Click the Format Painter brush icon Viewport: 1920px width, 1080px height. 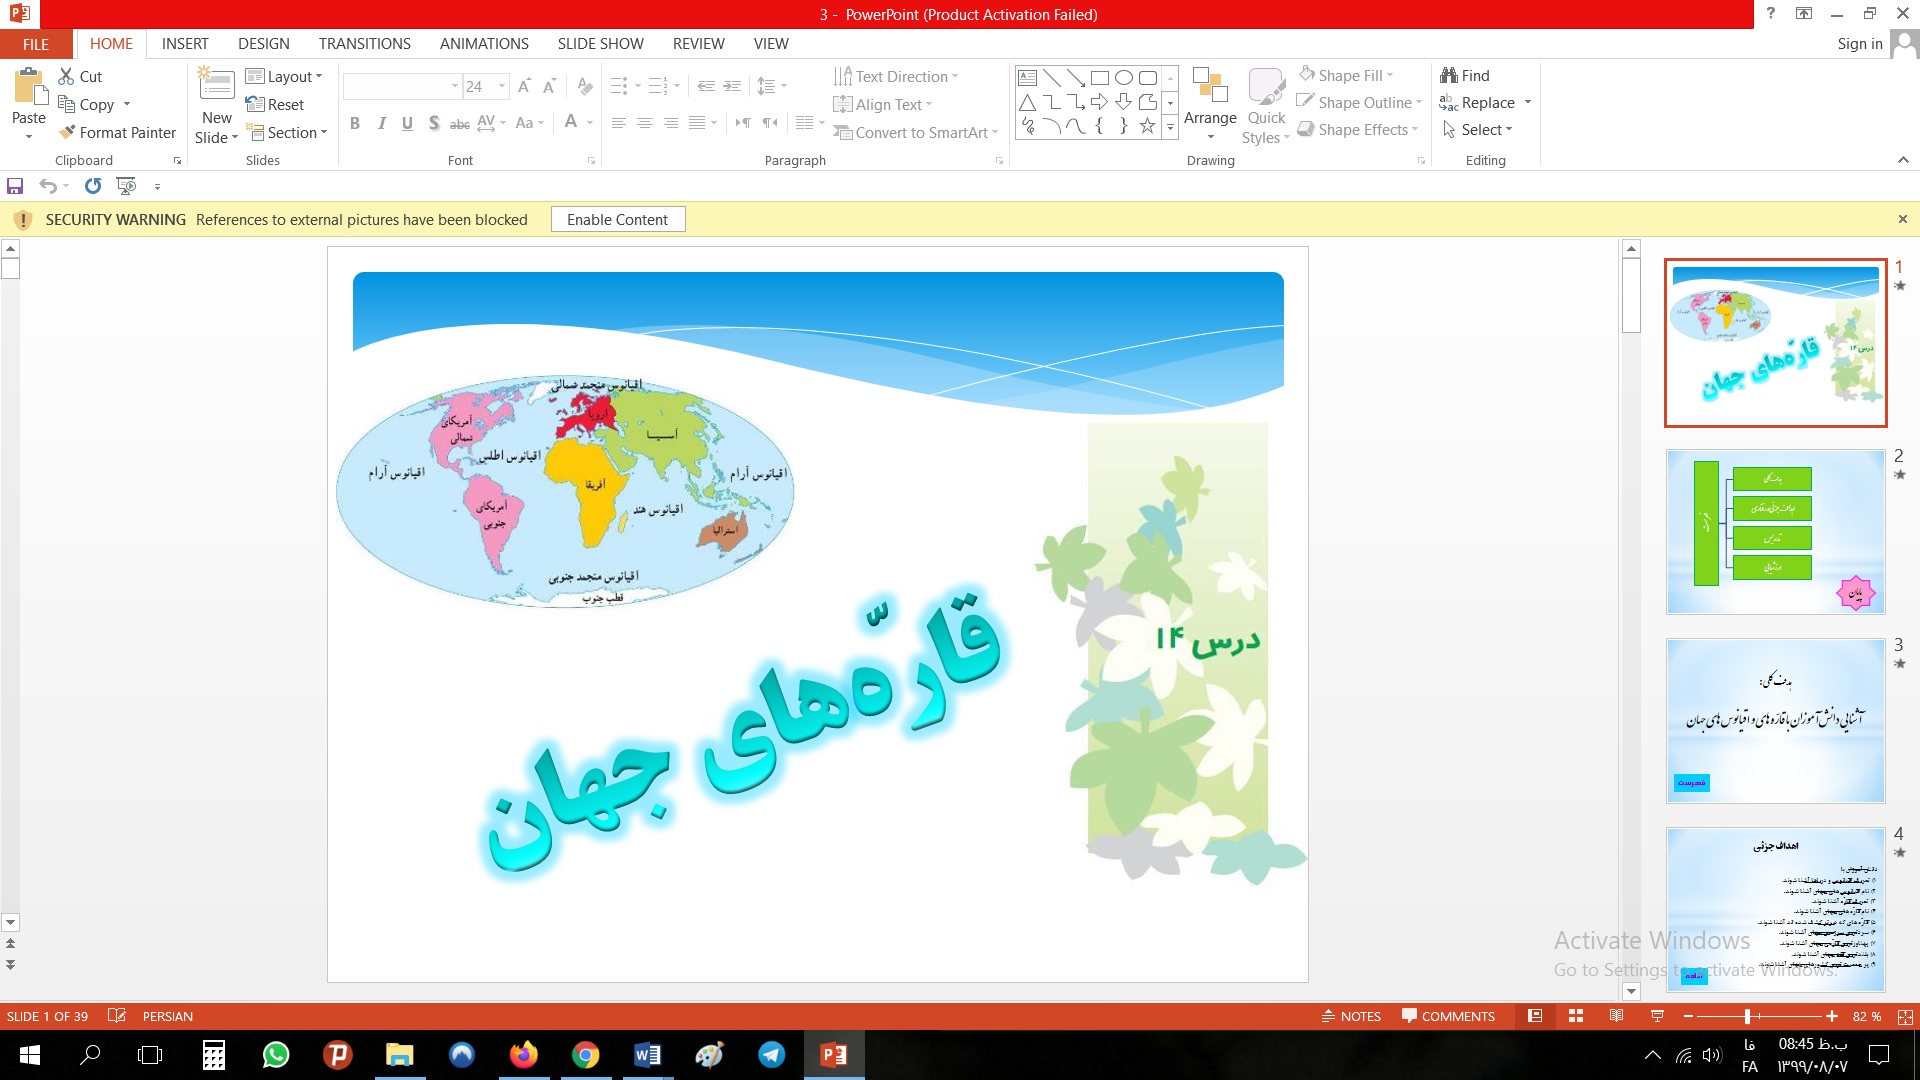pyautogui.click(x=67, y=132)
